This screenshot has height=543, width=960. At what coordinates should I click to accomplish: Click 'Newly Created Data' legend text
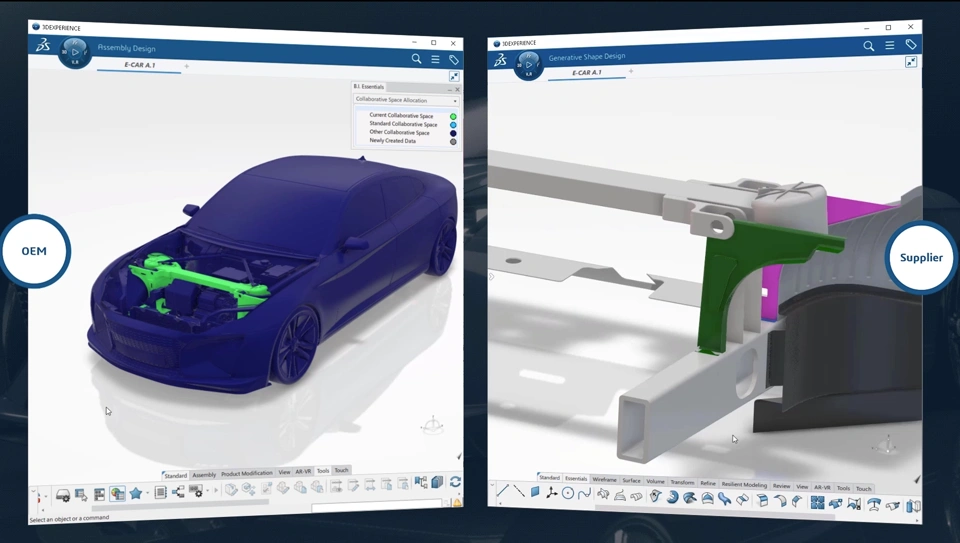pos(392,141)
